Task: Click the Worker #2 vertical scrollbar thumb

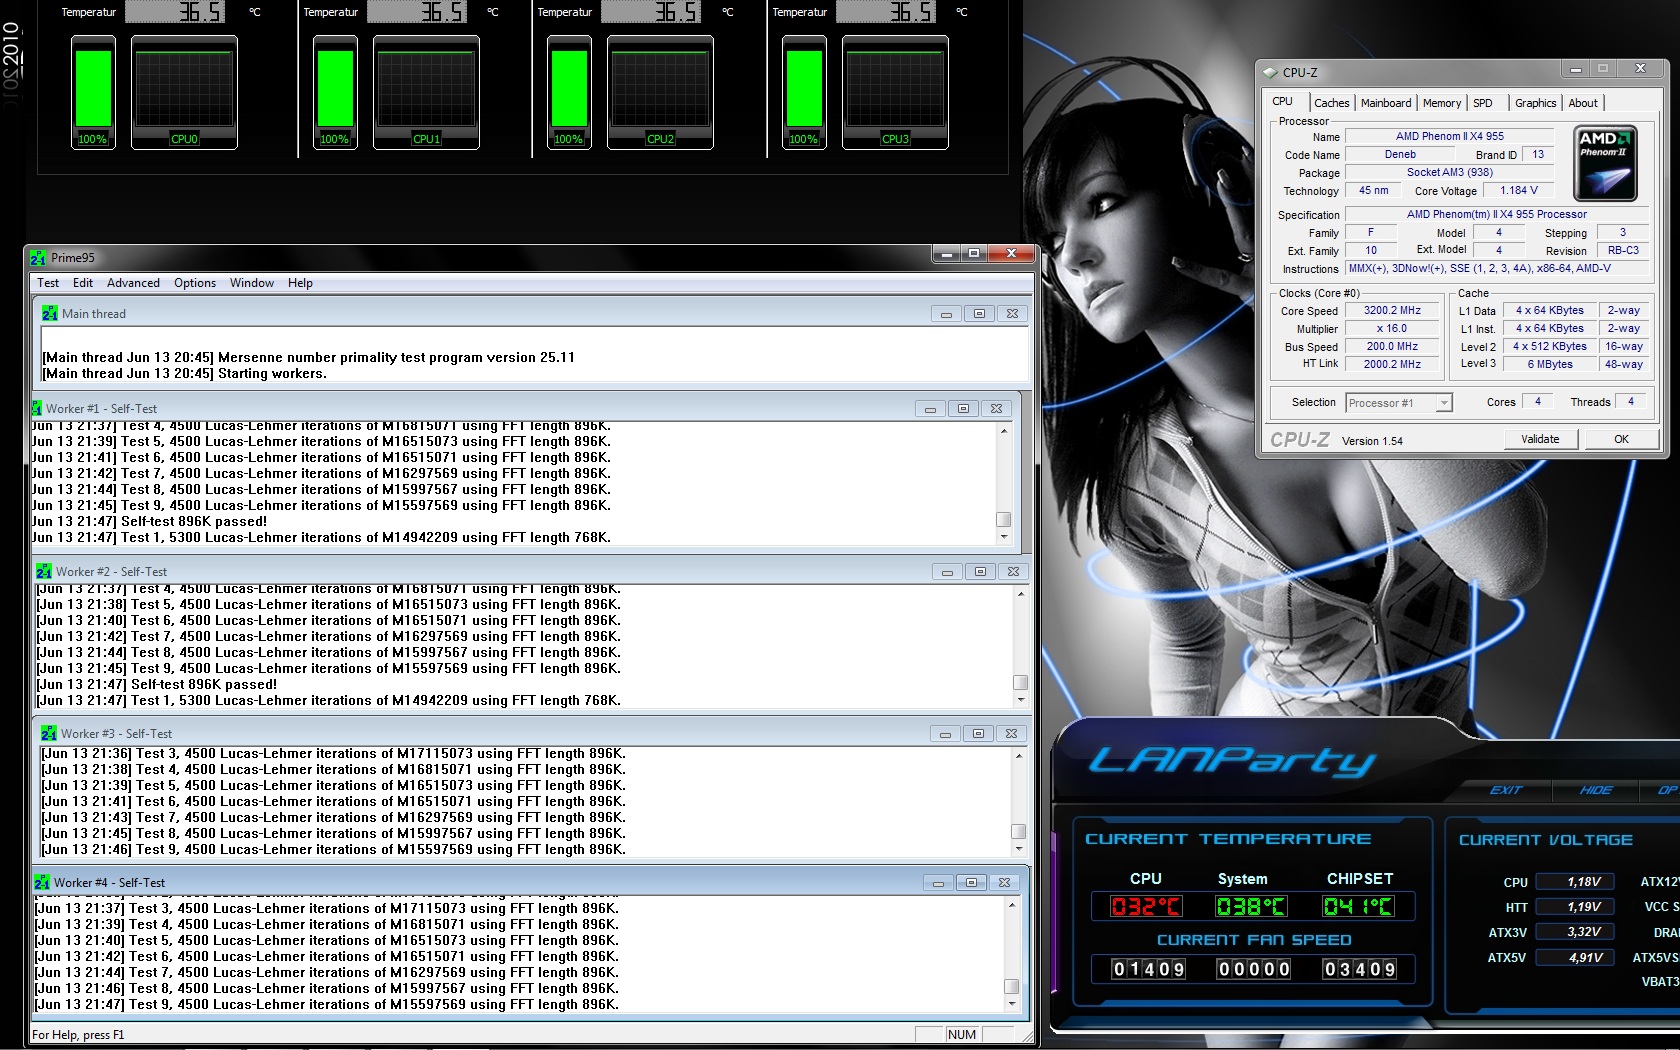Action: click(x=1020, y=682)
